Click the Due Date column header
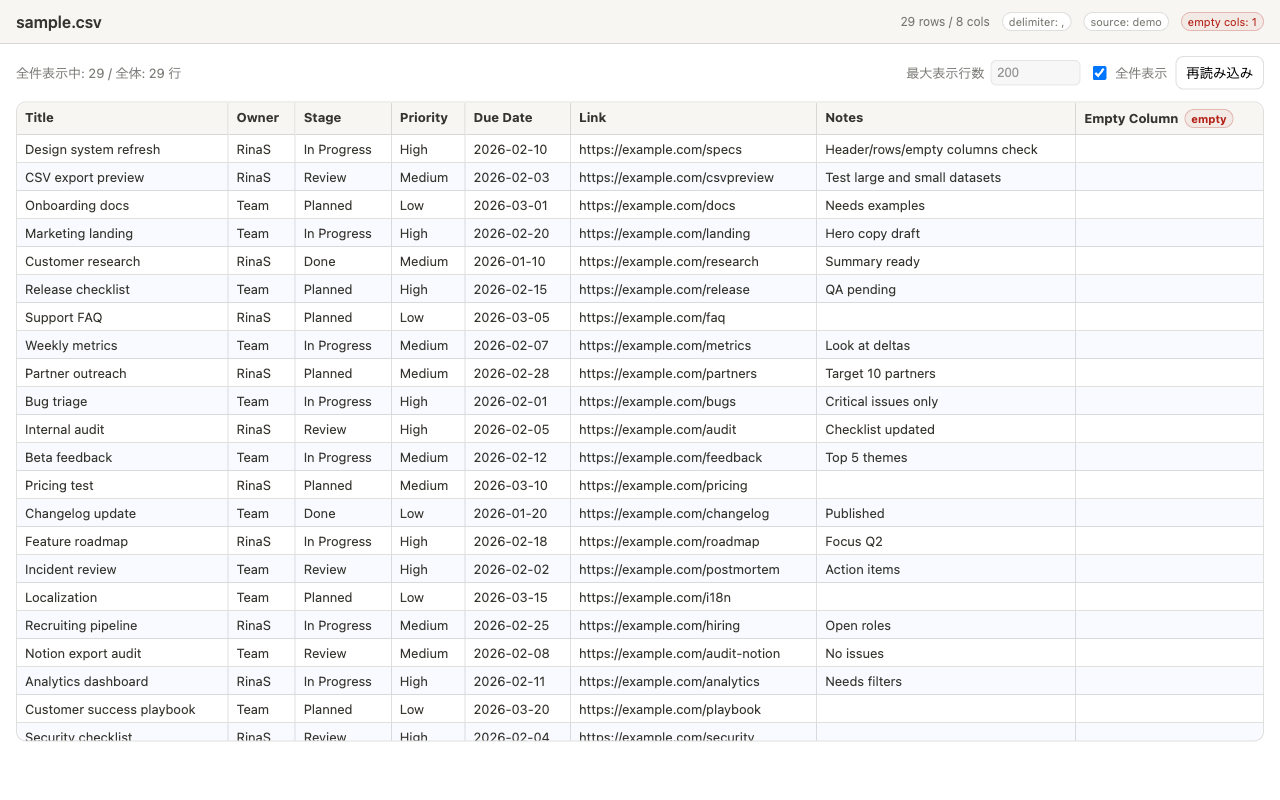This screenshot has height=800, width=1280. [503, 118]
